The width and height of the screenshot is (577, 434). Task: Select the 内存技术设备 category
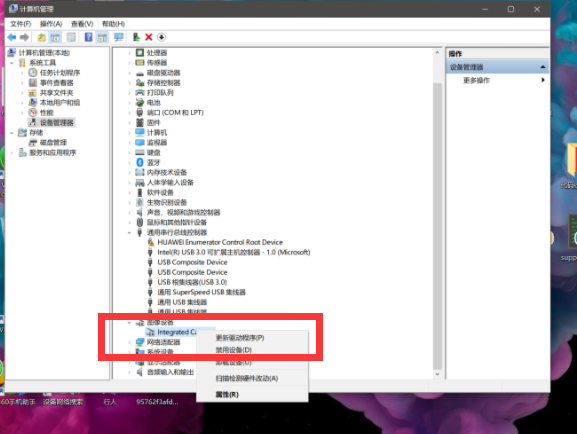(x=167, y=172)
